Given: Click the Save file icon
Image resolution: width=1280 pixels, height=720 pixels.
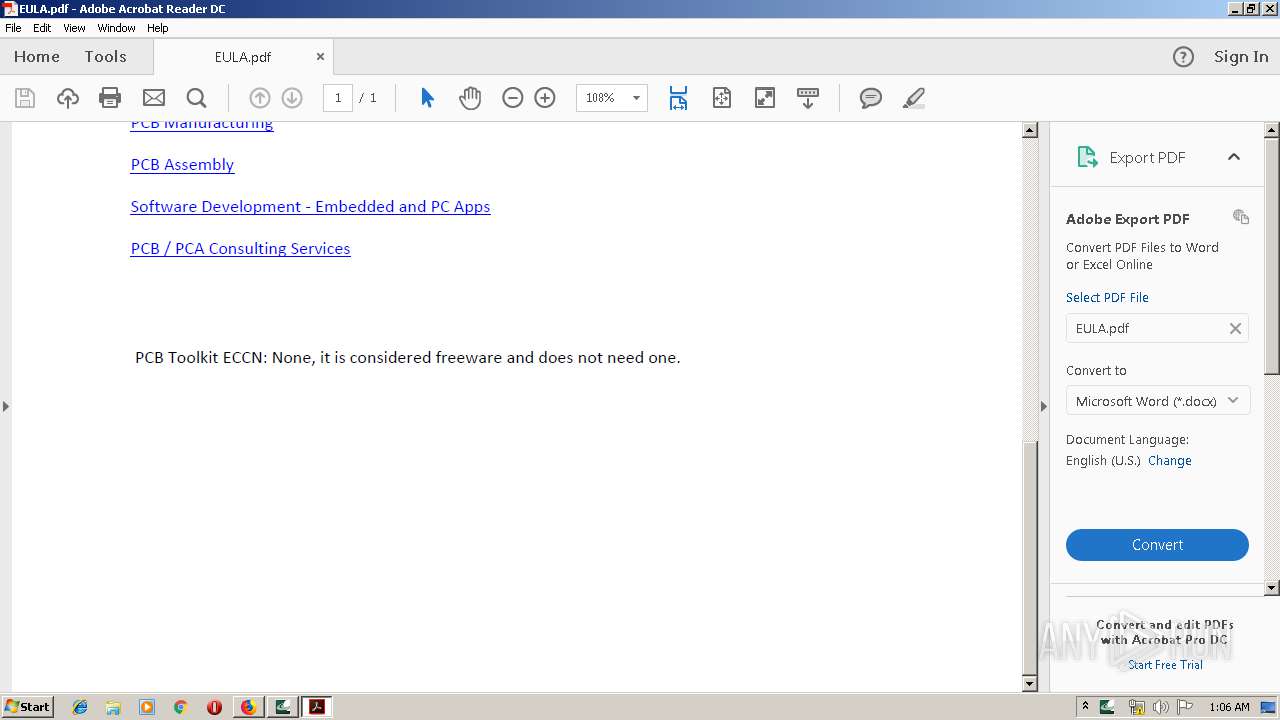Looking at the screenshot, I should [25, 98].
